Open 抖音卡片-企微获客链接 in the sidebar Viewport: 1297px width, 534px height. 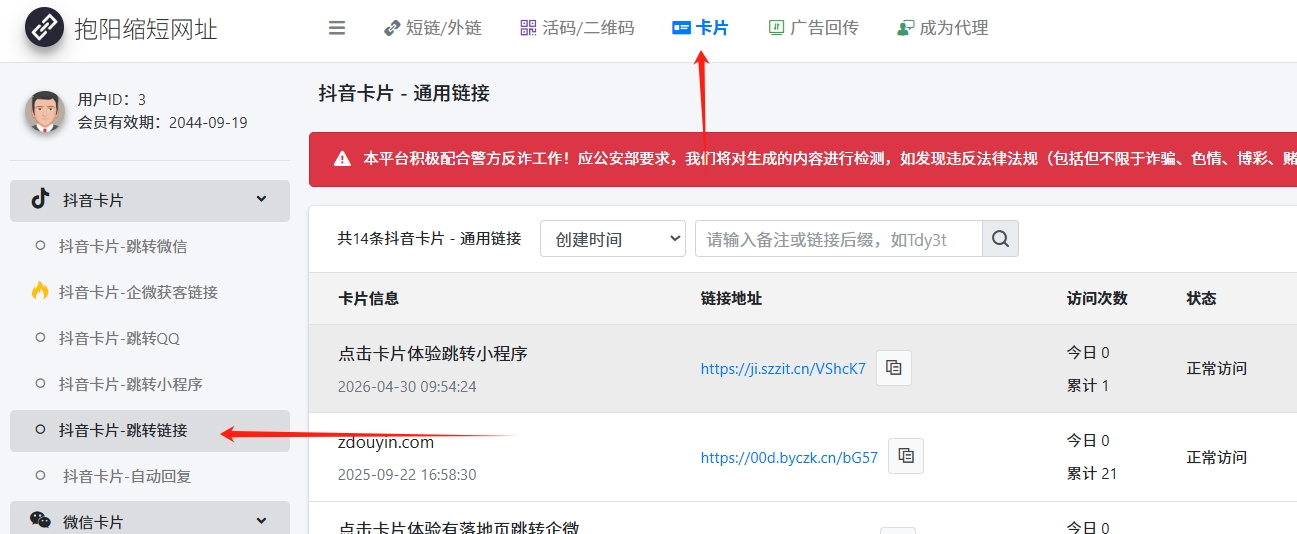point(138,292)
